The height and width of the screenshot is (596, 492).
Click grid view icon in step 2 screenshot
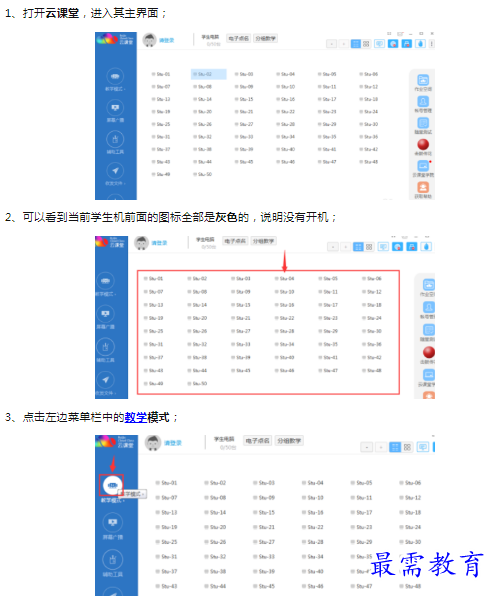coord(369,247)
